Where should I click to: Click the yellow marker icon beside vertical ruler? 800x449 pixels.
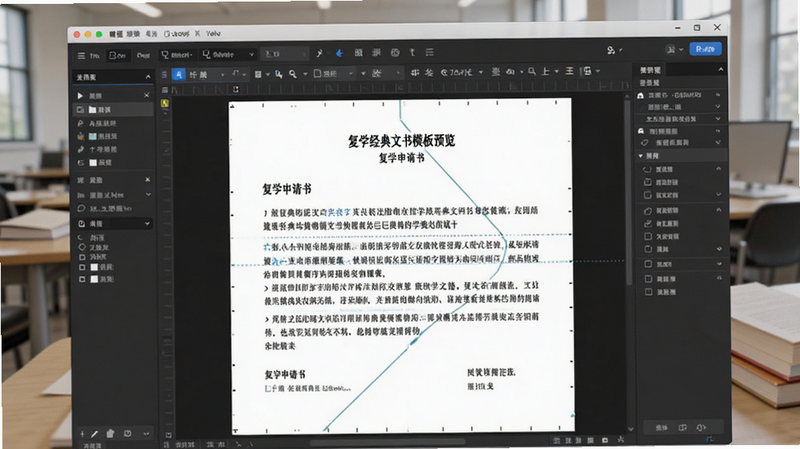(x=165, y=103)
